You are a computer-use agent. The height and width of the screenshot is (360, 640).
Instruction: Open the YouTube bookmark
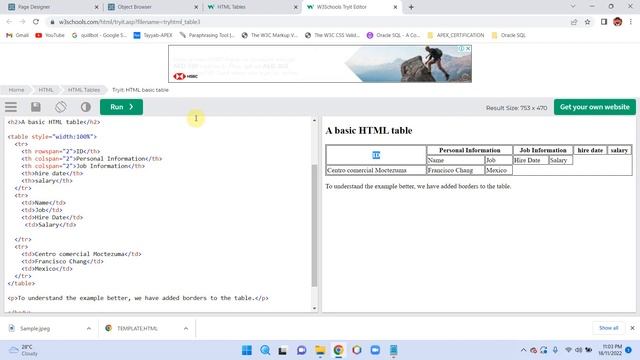click(x=50, y=35)
